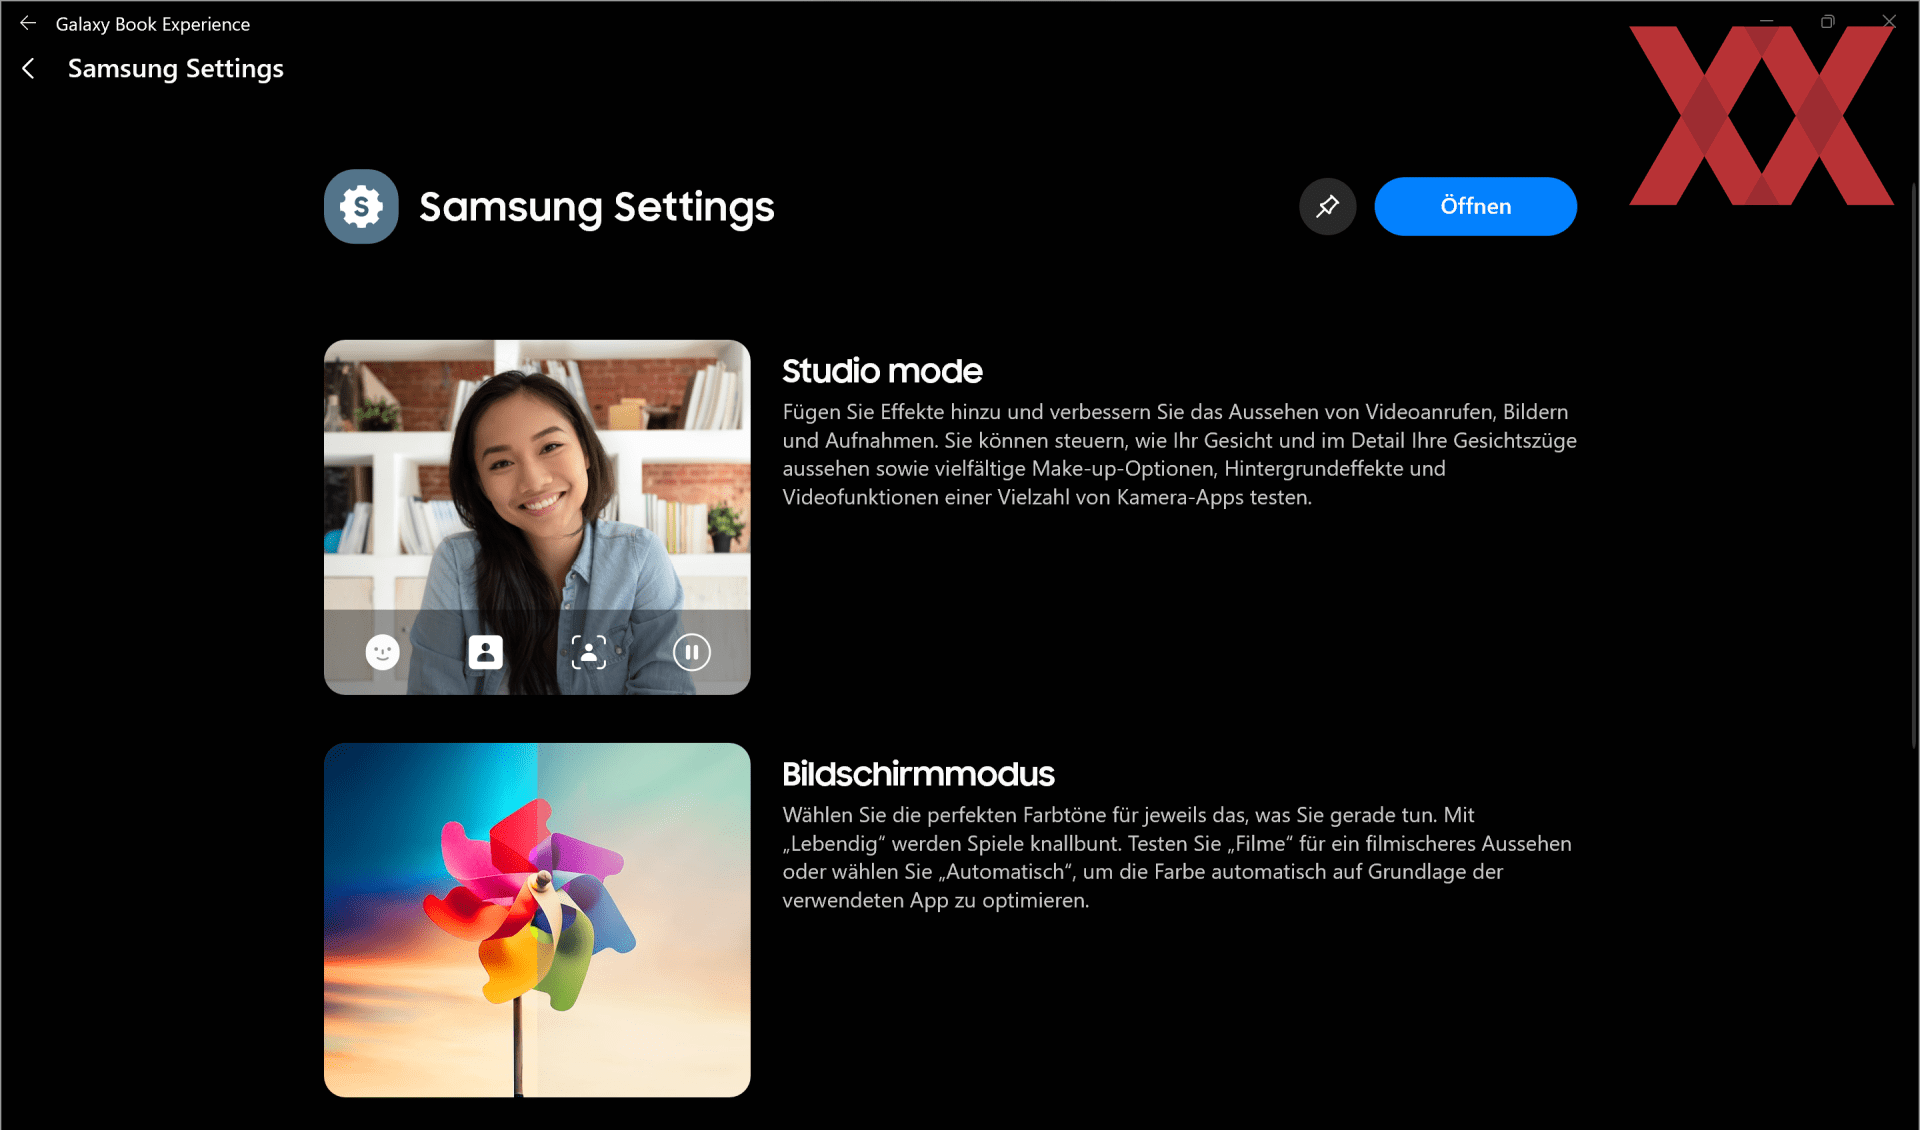This screenshot has height=1130, width=1920.
Task: Click the window back arrow beside Galaxy Book Experience
Action: [28, 23]
